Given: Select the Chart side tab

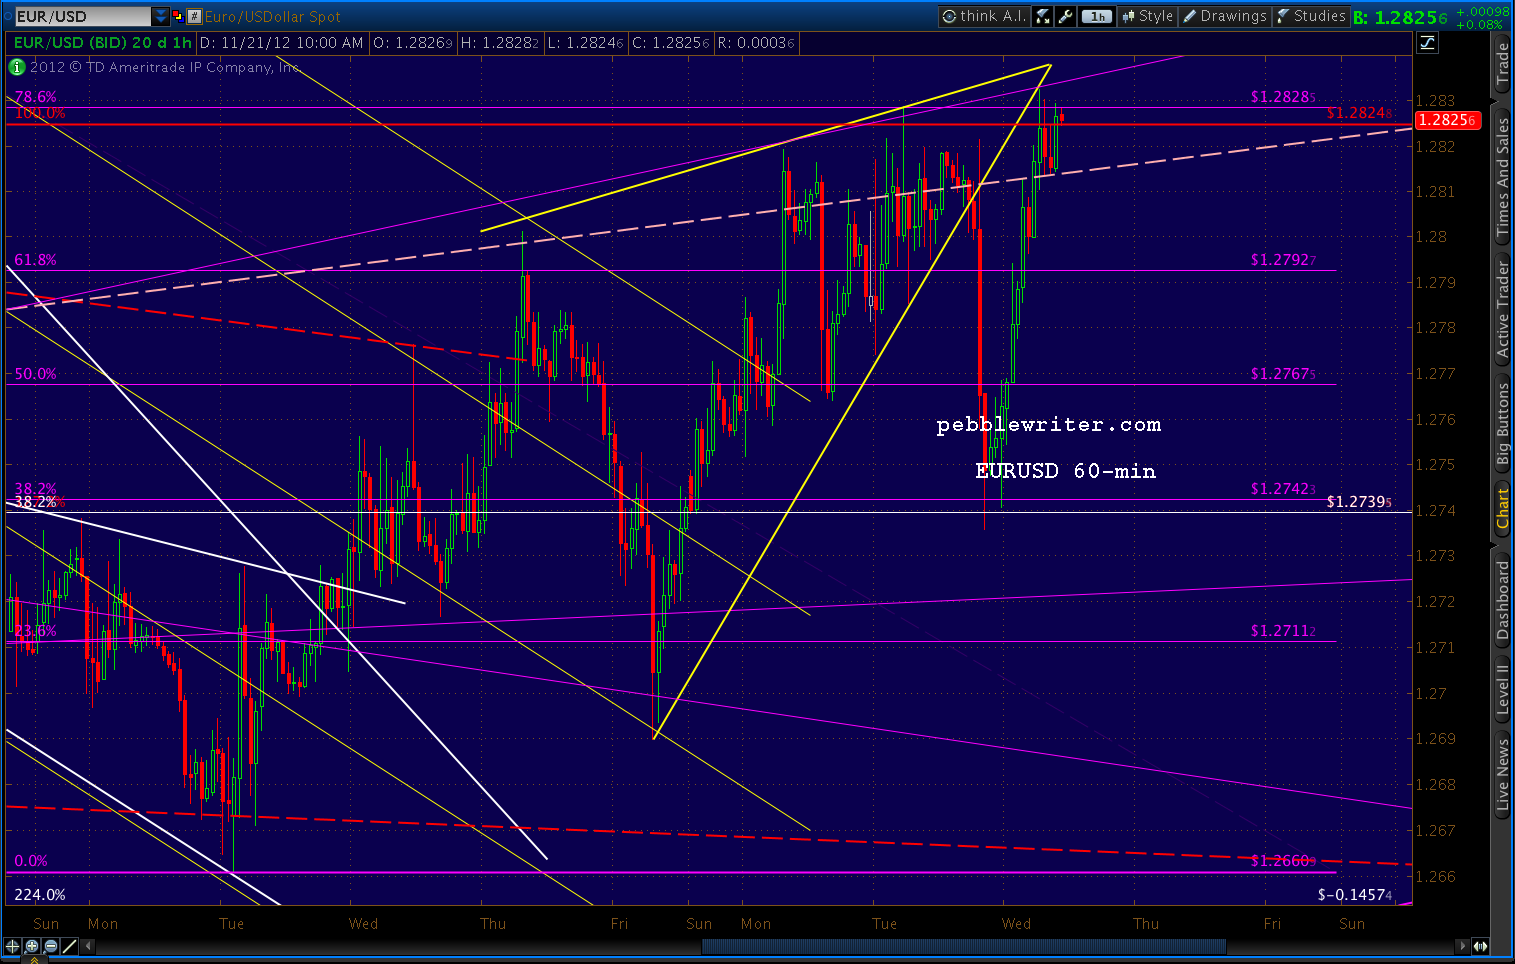Looking at the screenshot, I should coord(1502,509).
